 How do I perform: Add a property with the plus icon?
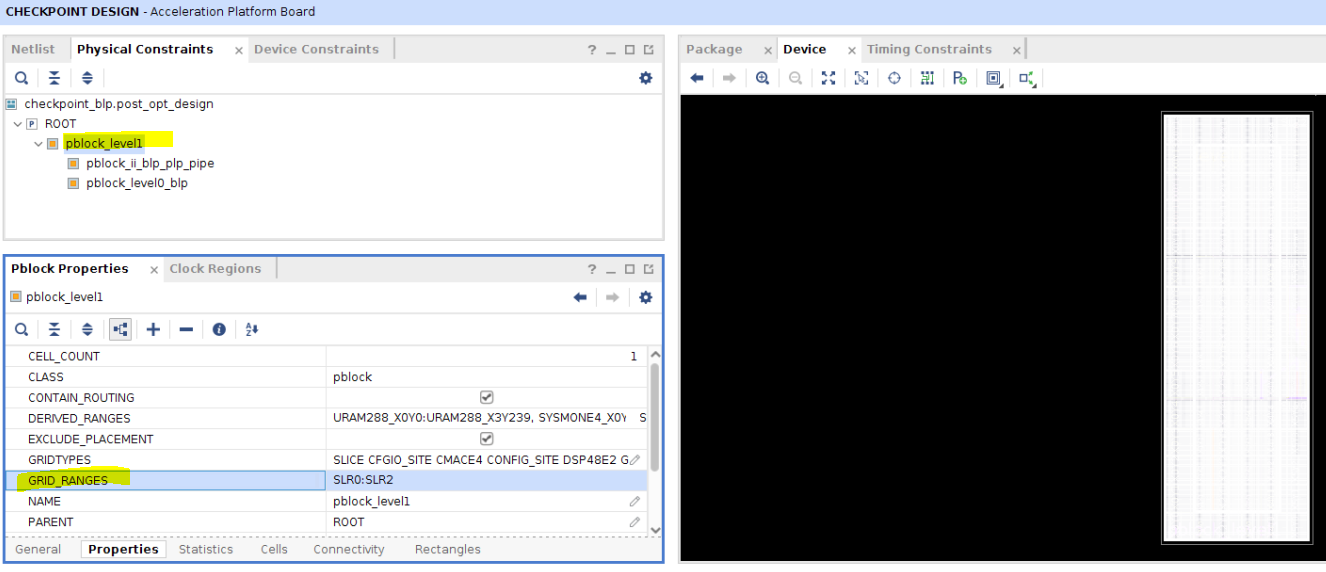(153, 329)
